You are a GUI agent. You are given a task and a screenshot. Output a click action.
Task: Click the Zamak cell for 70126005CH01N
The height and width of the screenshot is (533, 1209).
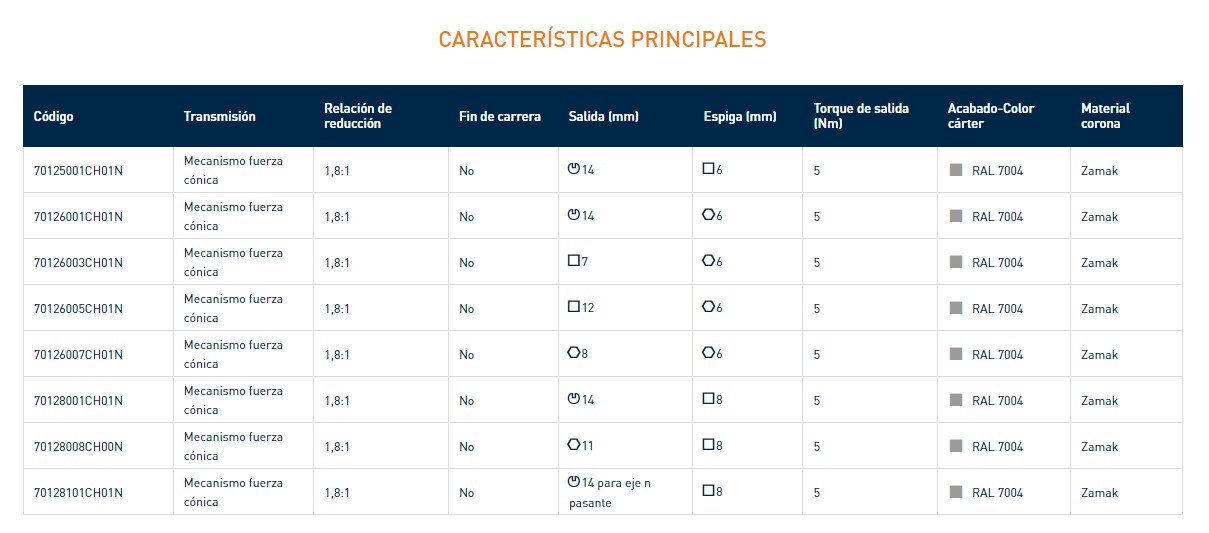pyautogui.click(x=1099, y=309)
